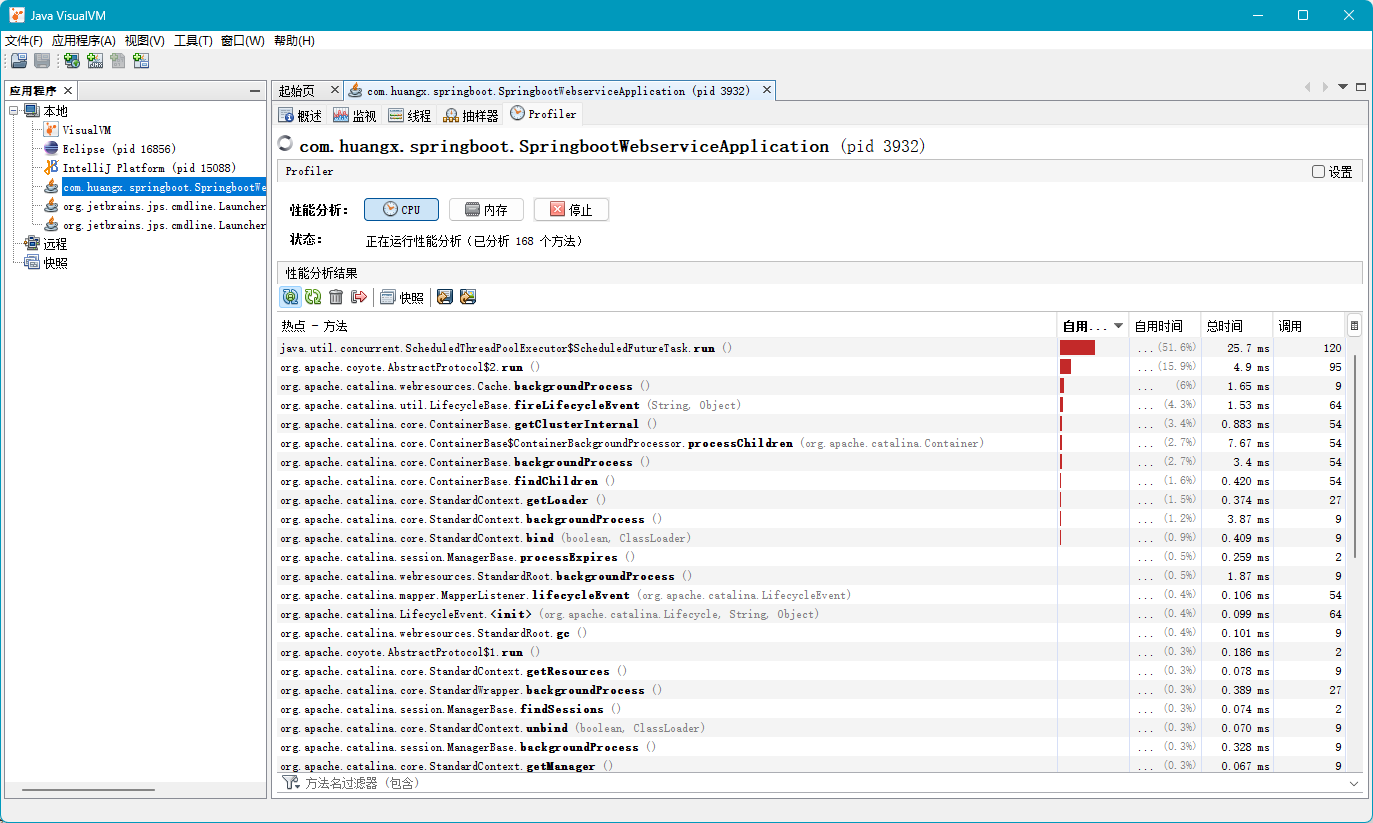Select the AbstractProtocol$2.run row

[x=811, y=367]
